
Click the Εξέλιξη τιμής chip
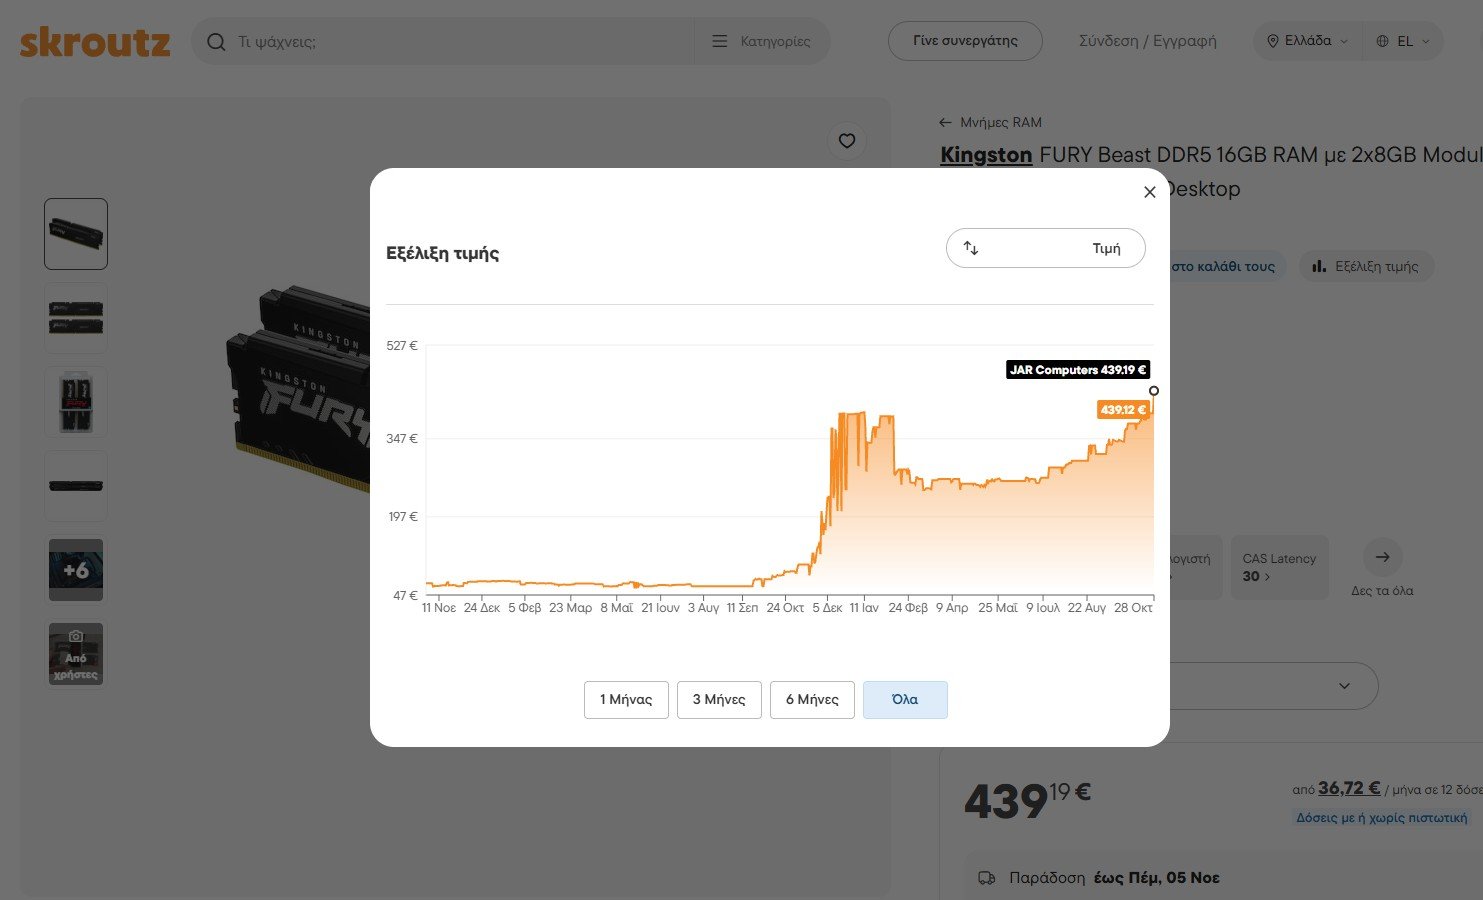pos(1366,267)
